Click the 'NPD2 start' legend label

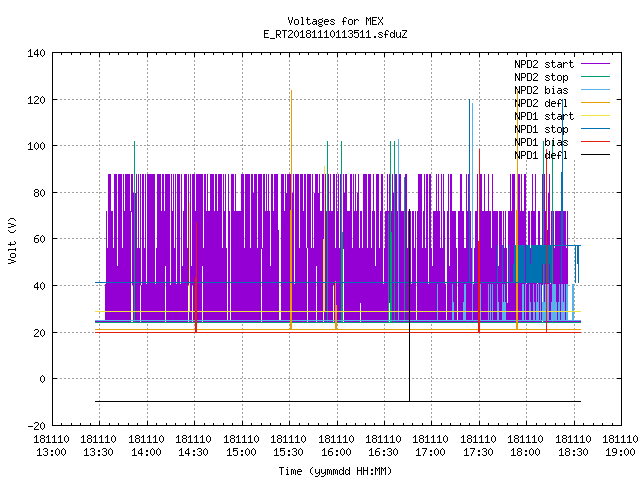pyautogui.click(x=544, y=64)
